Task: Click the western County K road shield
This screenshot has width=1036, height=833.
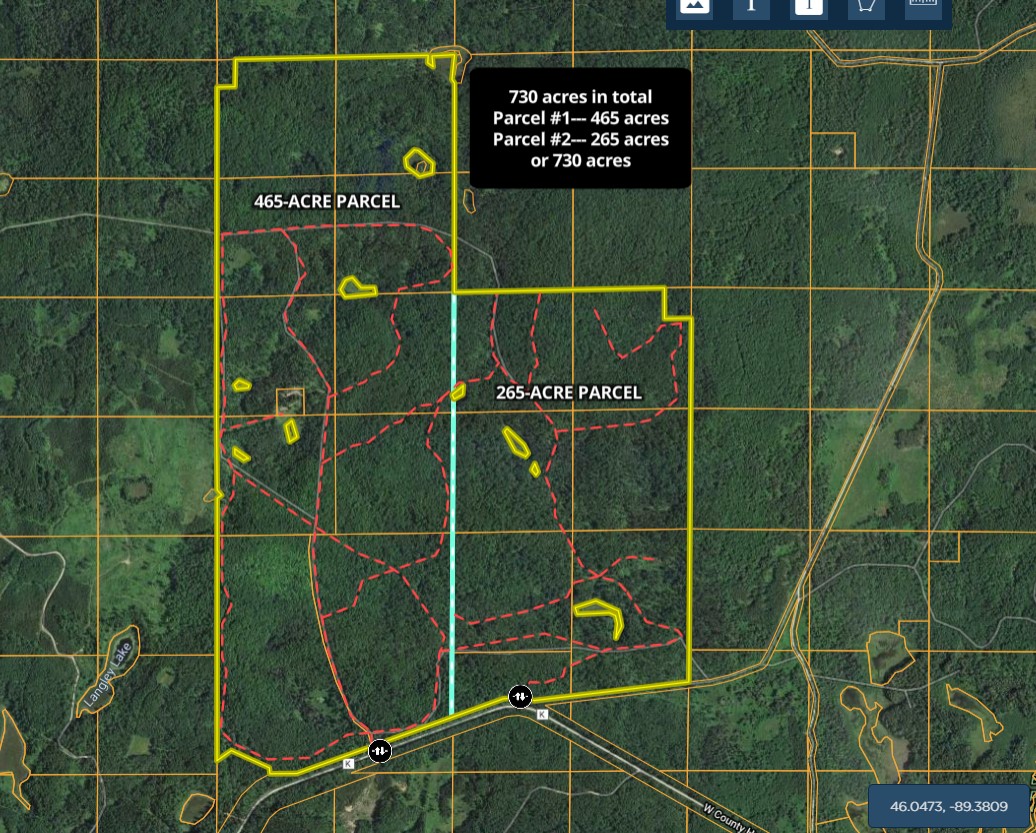Action: [x=349, y=764]
